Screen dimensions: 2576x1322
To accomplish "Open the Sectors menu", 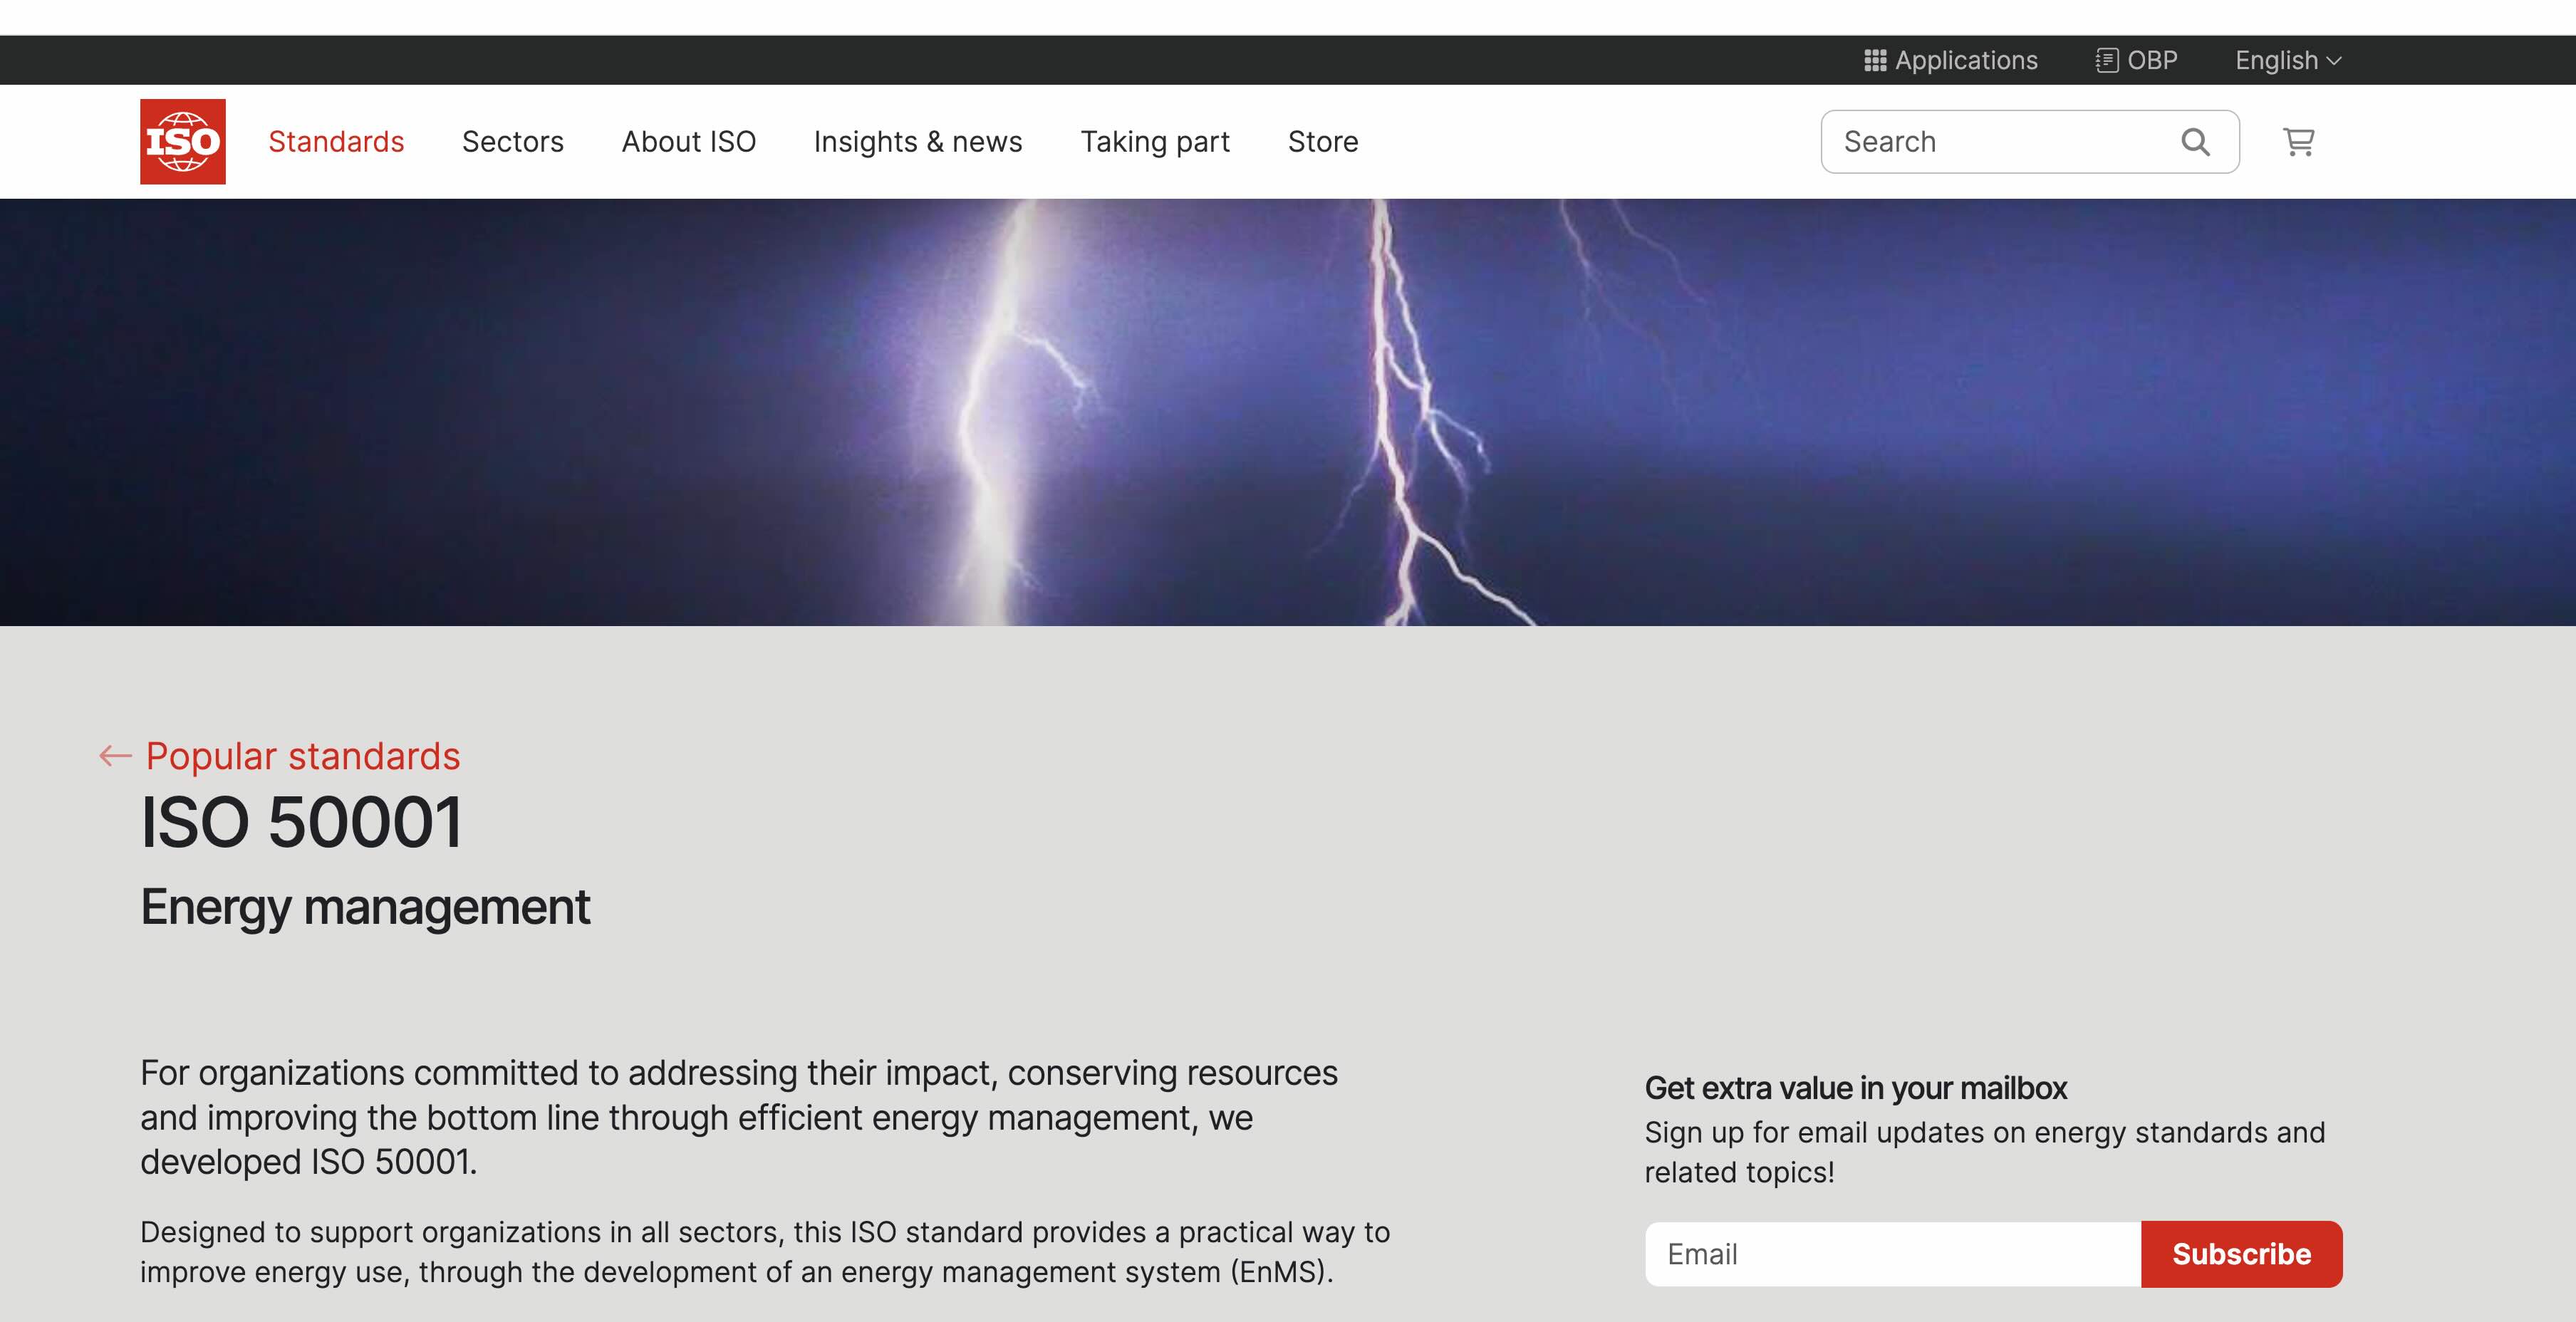I will click(513, 141).
